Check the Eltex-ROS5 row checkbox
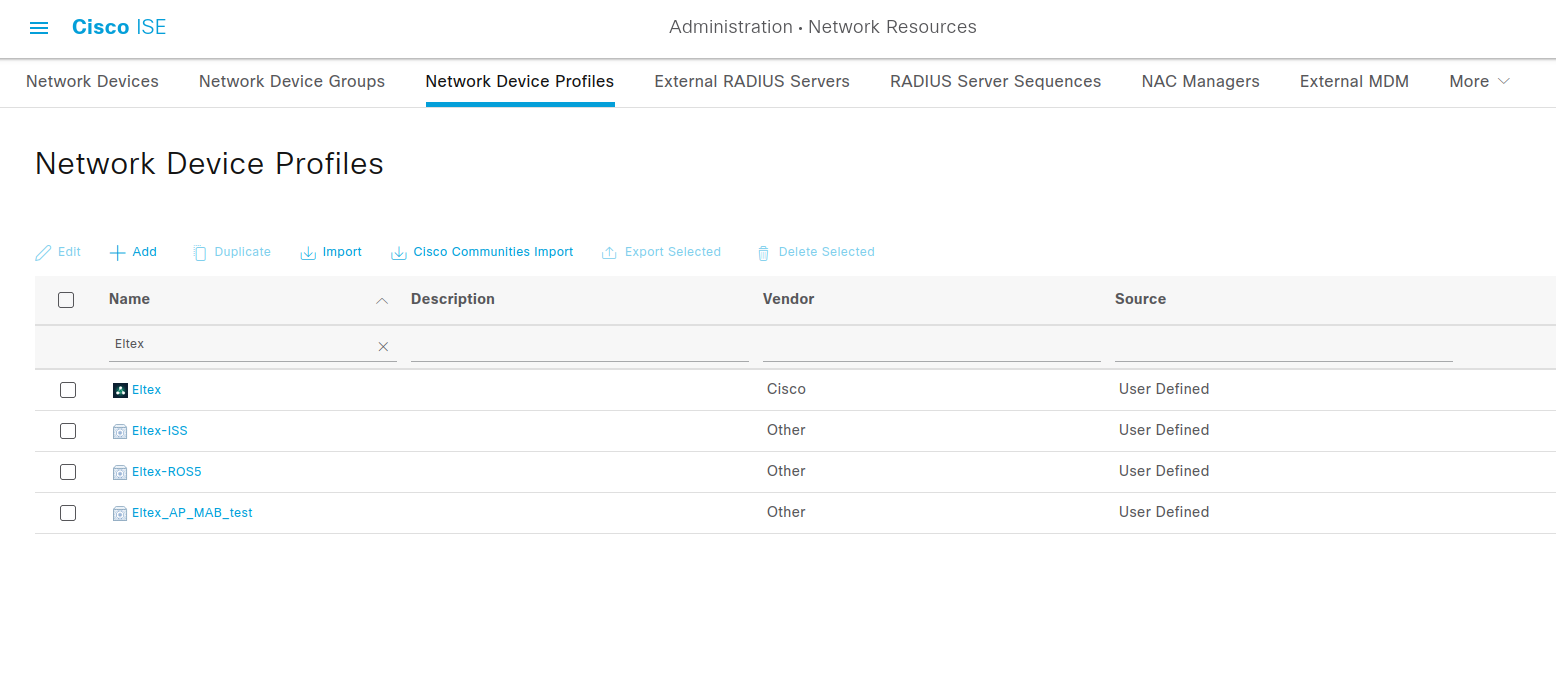 (68, 472)
